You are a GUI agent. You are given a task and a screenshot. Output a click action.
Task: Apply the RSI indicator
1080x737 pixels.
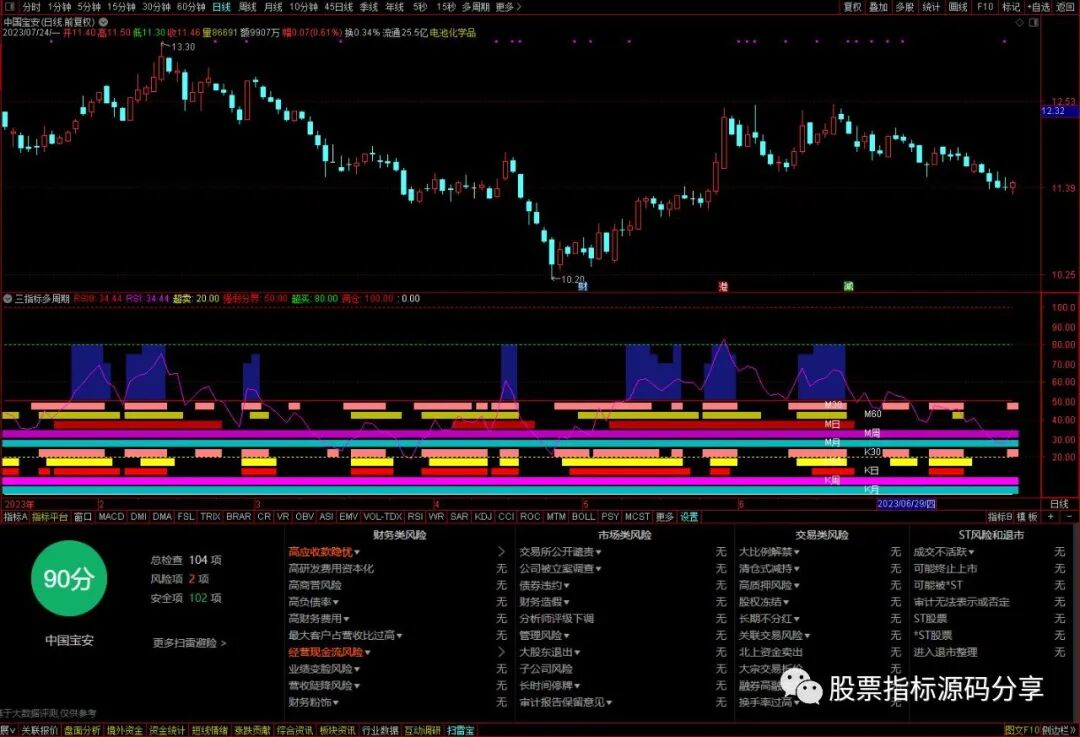(415, 517)
